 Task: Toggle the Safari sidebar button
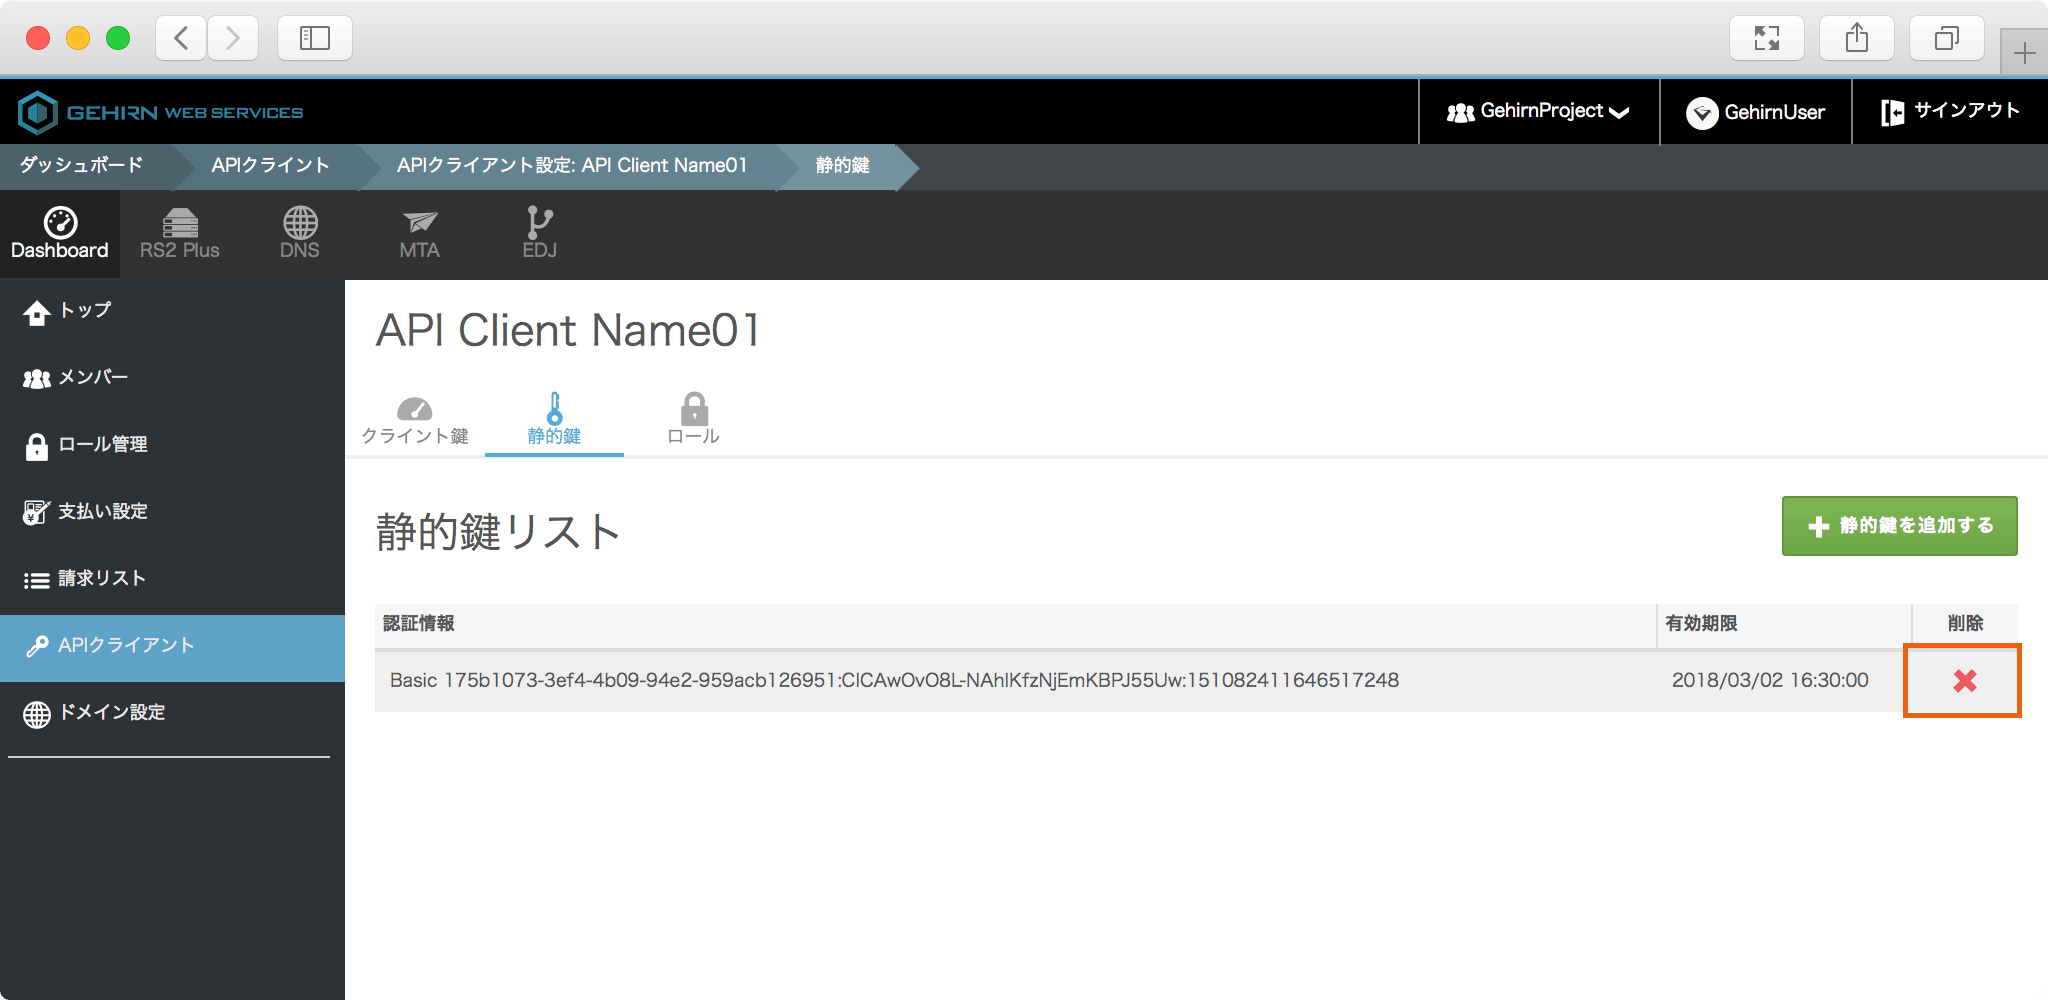coord(314,39)
